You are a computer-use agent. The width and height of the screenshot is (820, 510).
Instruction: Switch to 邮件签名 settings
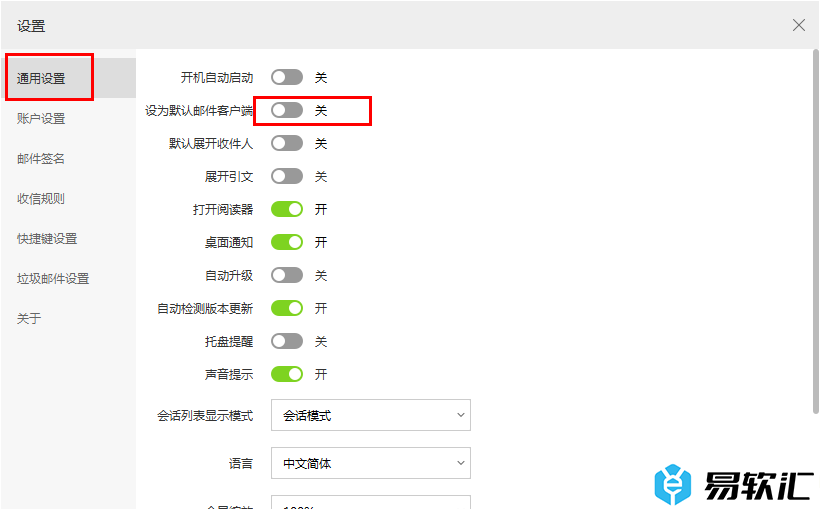(x=41, y=158)
